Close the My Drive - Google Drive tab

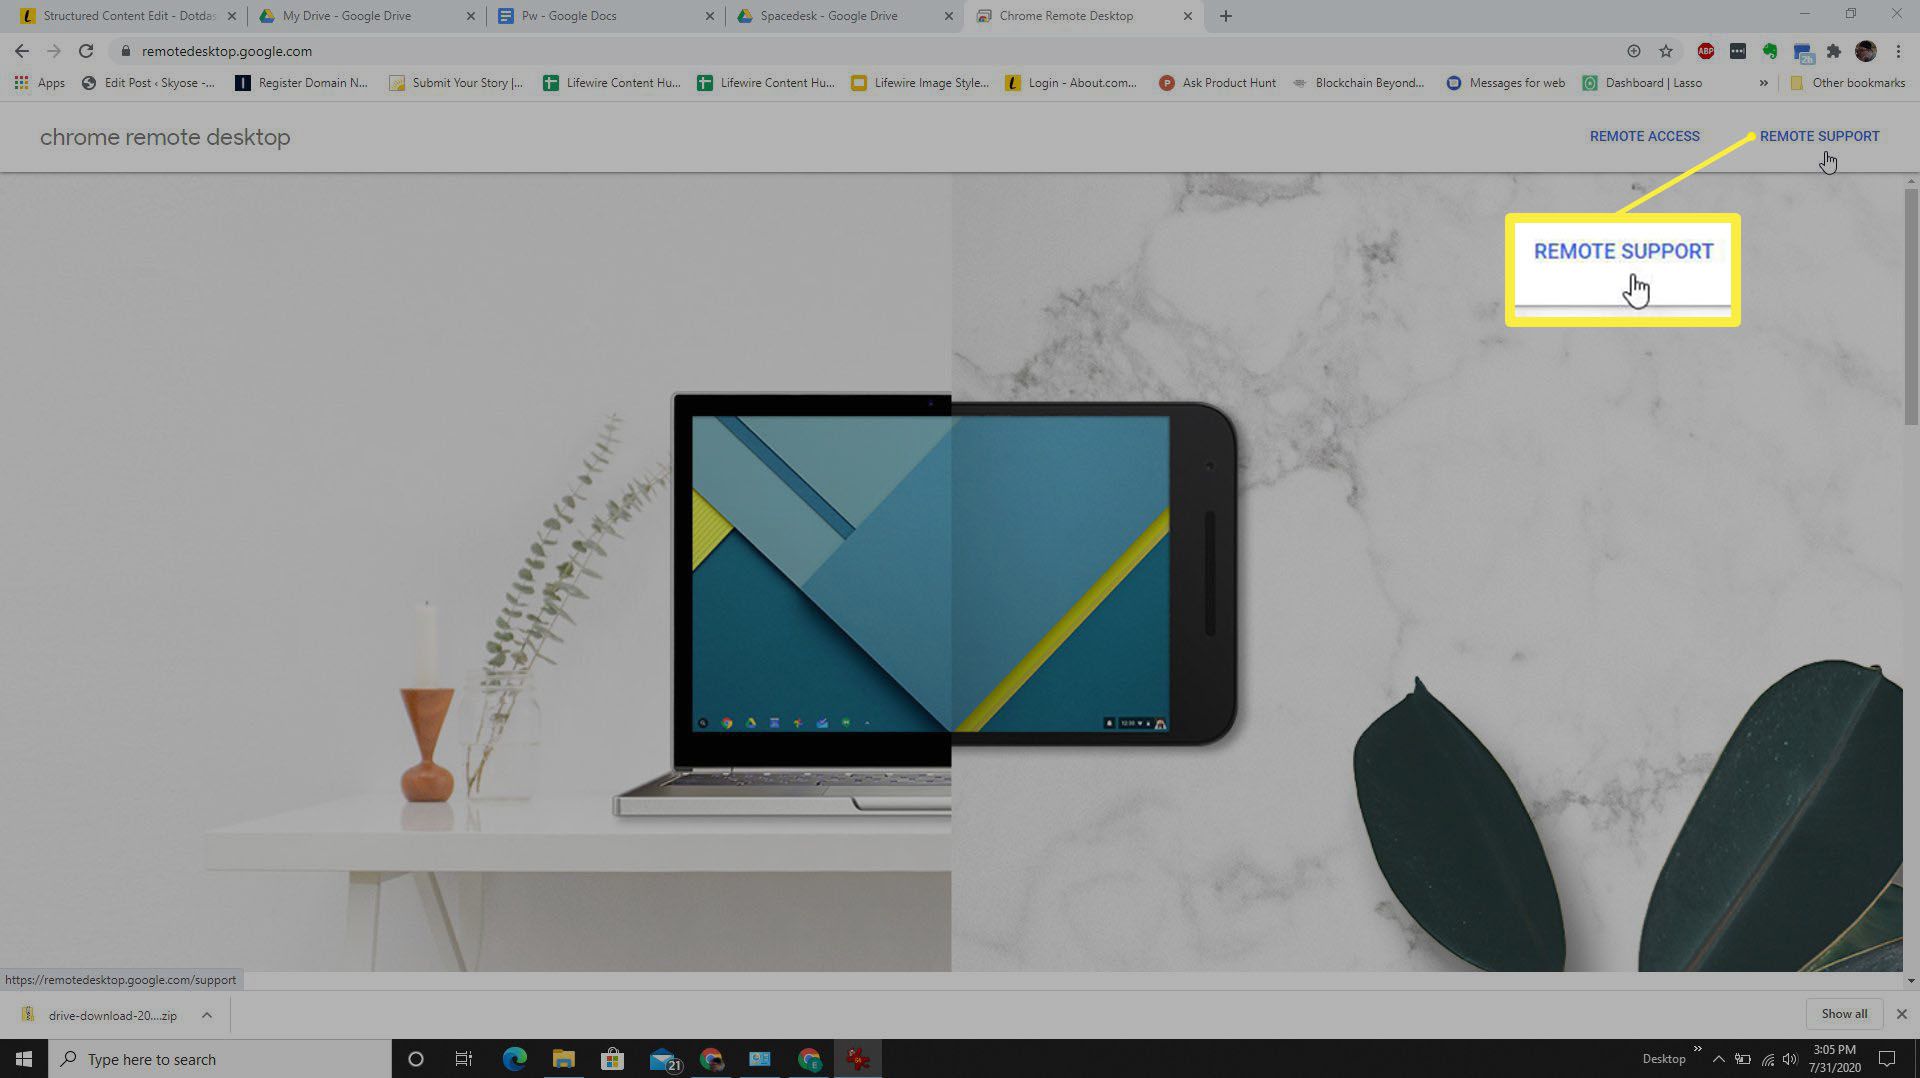coord(471,16)
